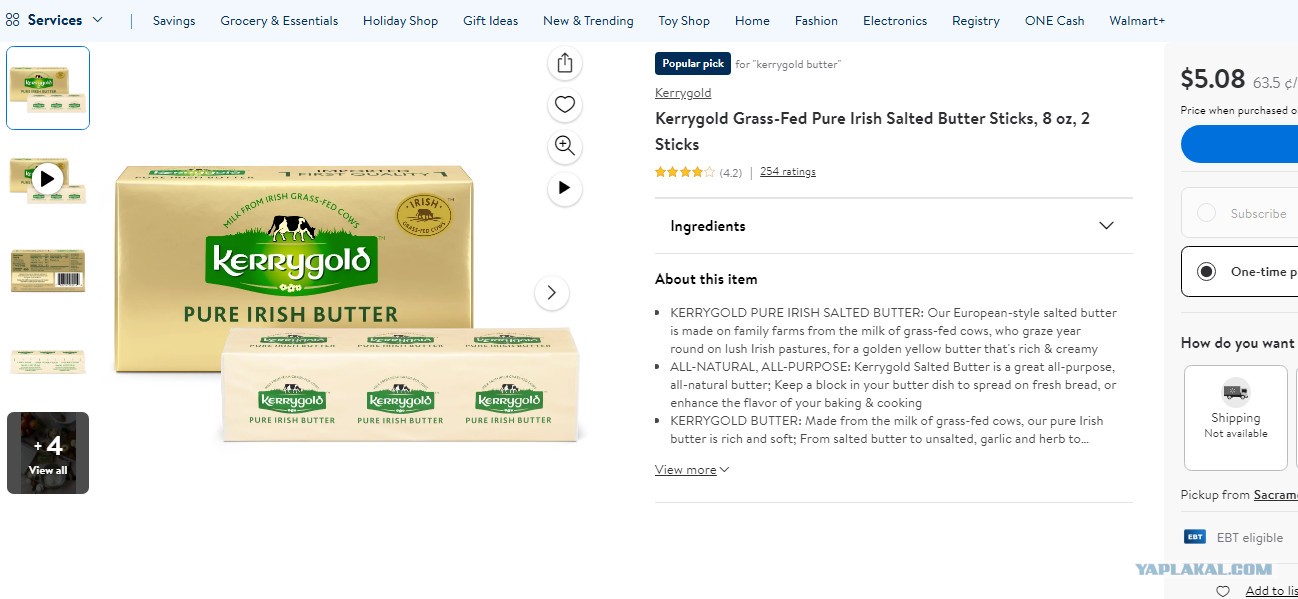The image size is (1298, 599).
Task: Open the video thumbnail in the gallery
Action: click(x=47, y=179)
